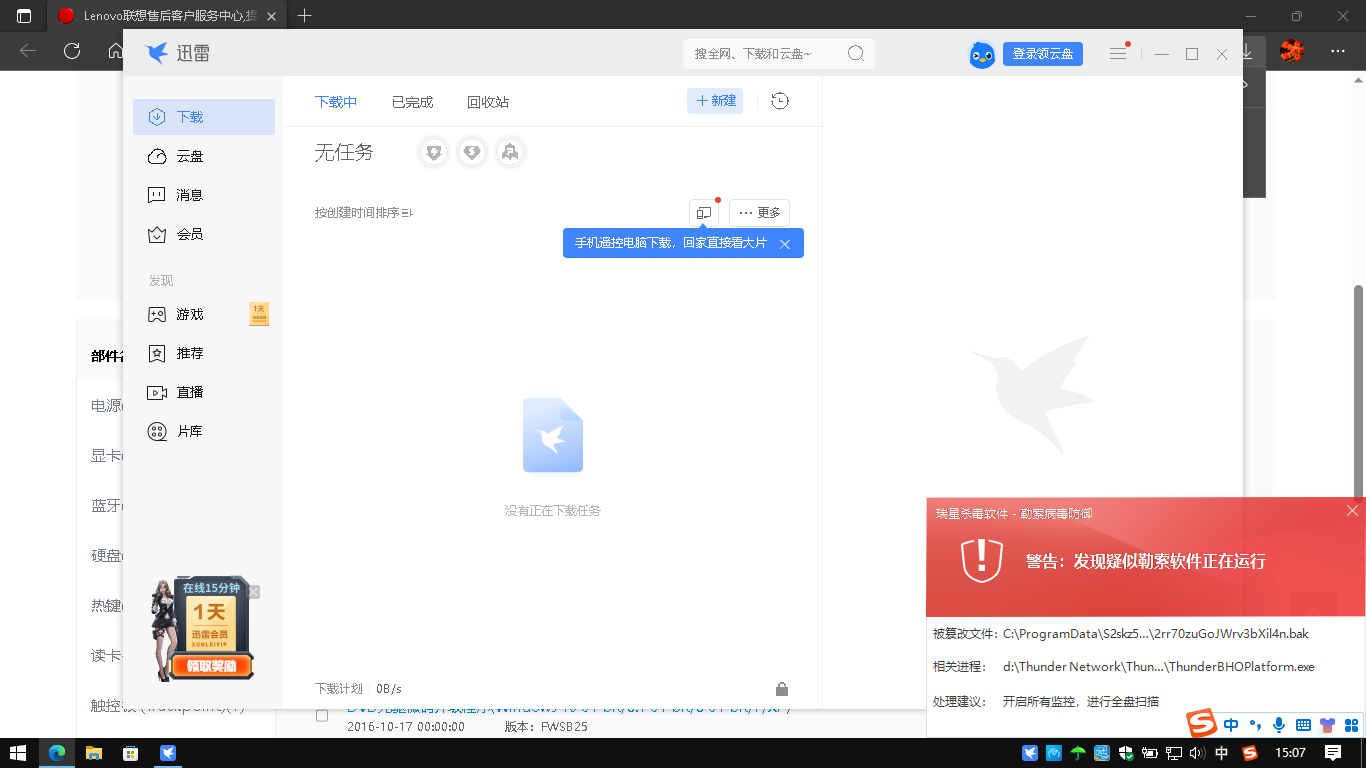Click the speaker volume tray icon
The image size is (1366, 768).
click(1197, 753)
